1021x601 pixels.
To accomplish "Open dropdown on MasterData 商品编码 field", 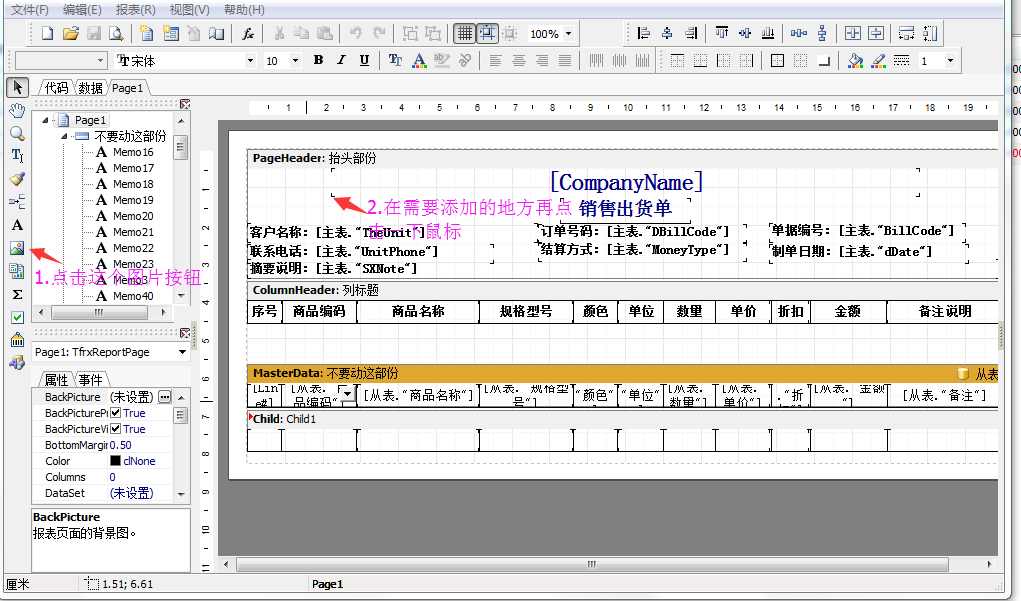I will [348, 393].
